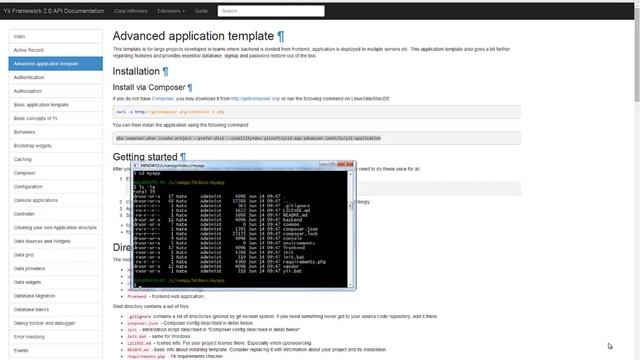Open the Class reference menu item

[131, 11]
